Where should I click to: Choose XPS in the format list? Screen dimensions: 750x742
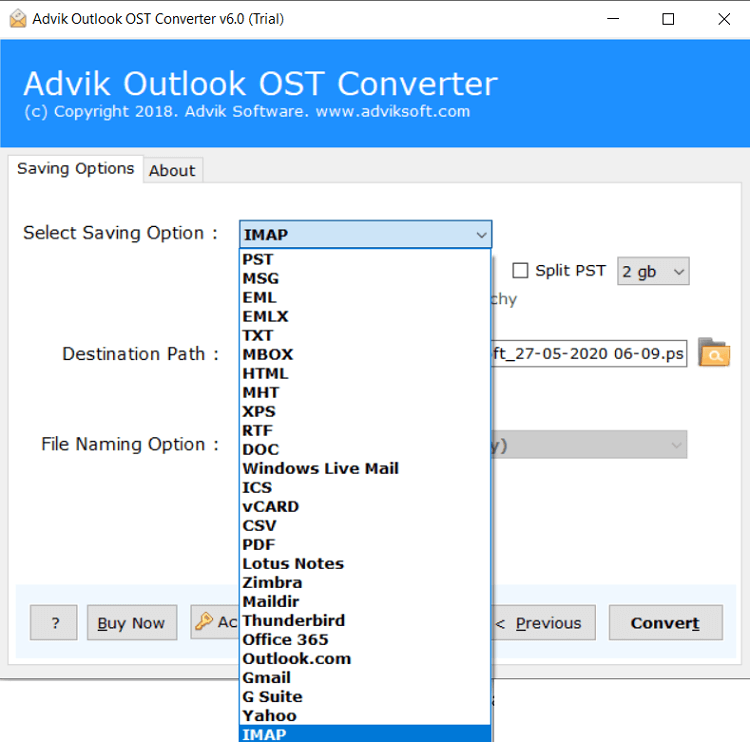tap(365, 411)
